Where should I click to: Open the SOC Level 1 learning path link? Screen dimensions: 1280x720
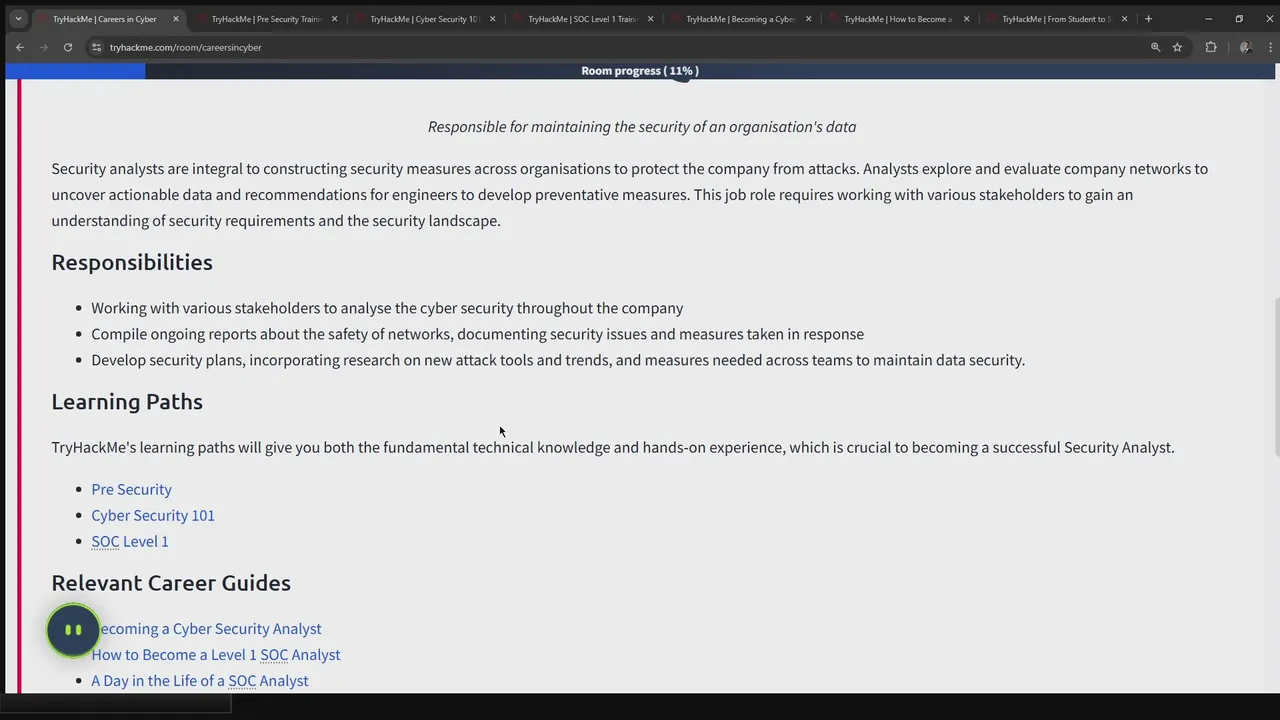pyautogui.click(x=130, y=541)
